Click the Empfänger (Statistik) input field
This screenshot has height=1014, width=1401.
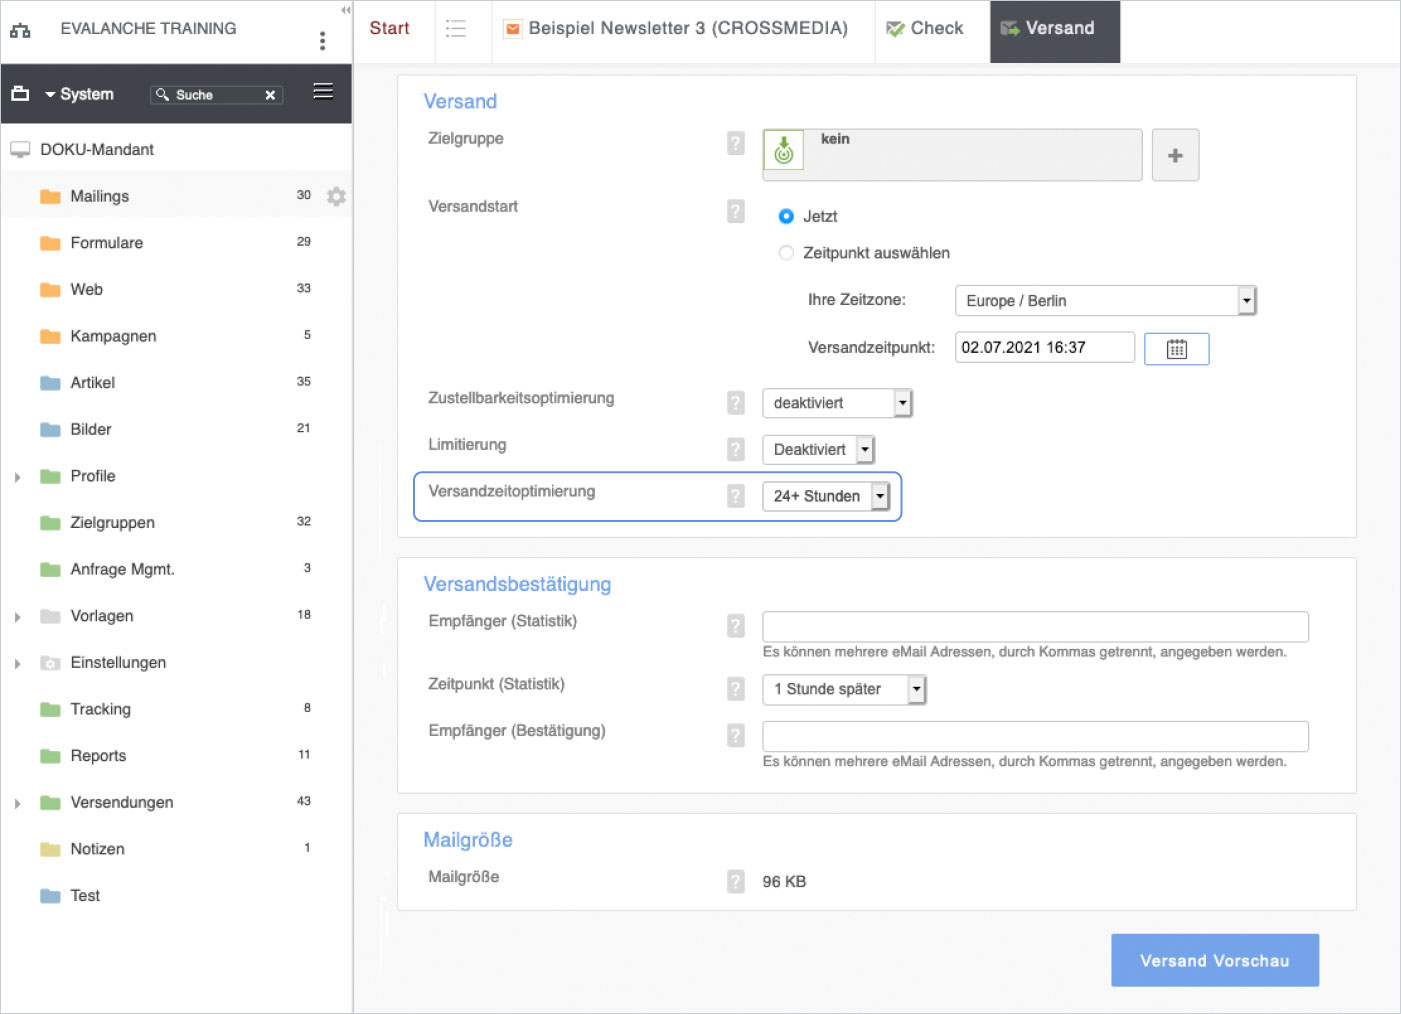click(1034, 627)
